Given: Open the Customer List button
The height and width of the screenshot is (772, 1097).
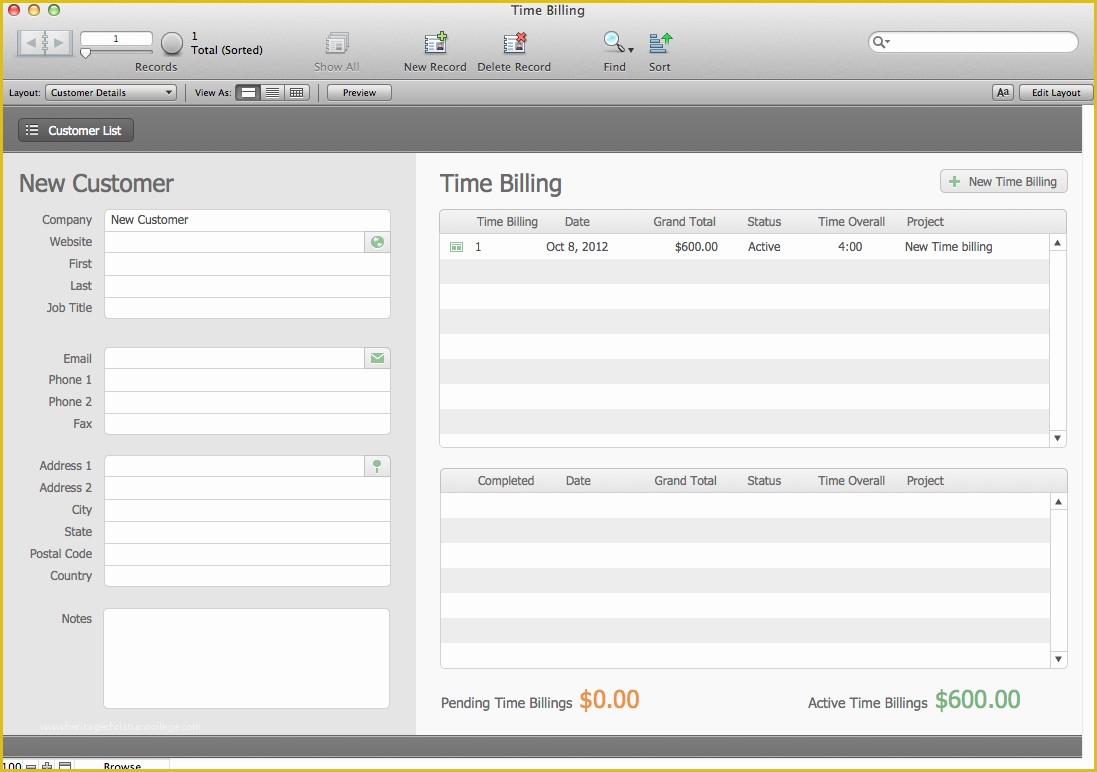Looking at the screenshot, I should pyautogui.click(x=76, y=130).
